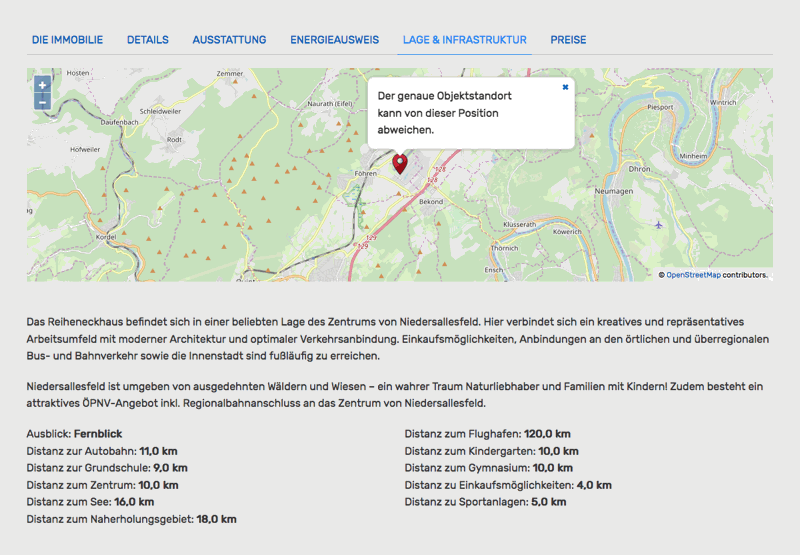This screenshot has width=800, height=555.
Task: Click the Hosten label on the map
Action: click(x=78, y=73)
